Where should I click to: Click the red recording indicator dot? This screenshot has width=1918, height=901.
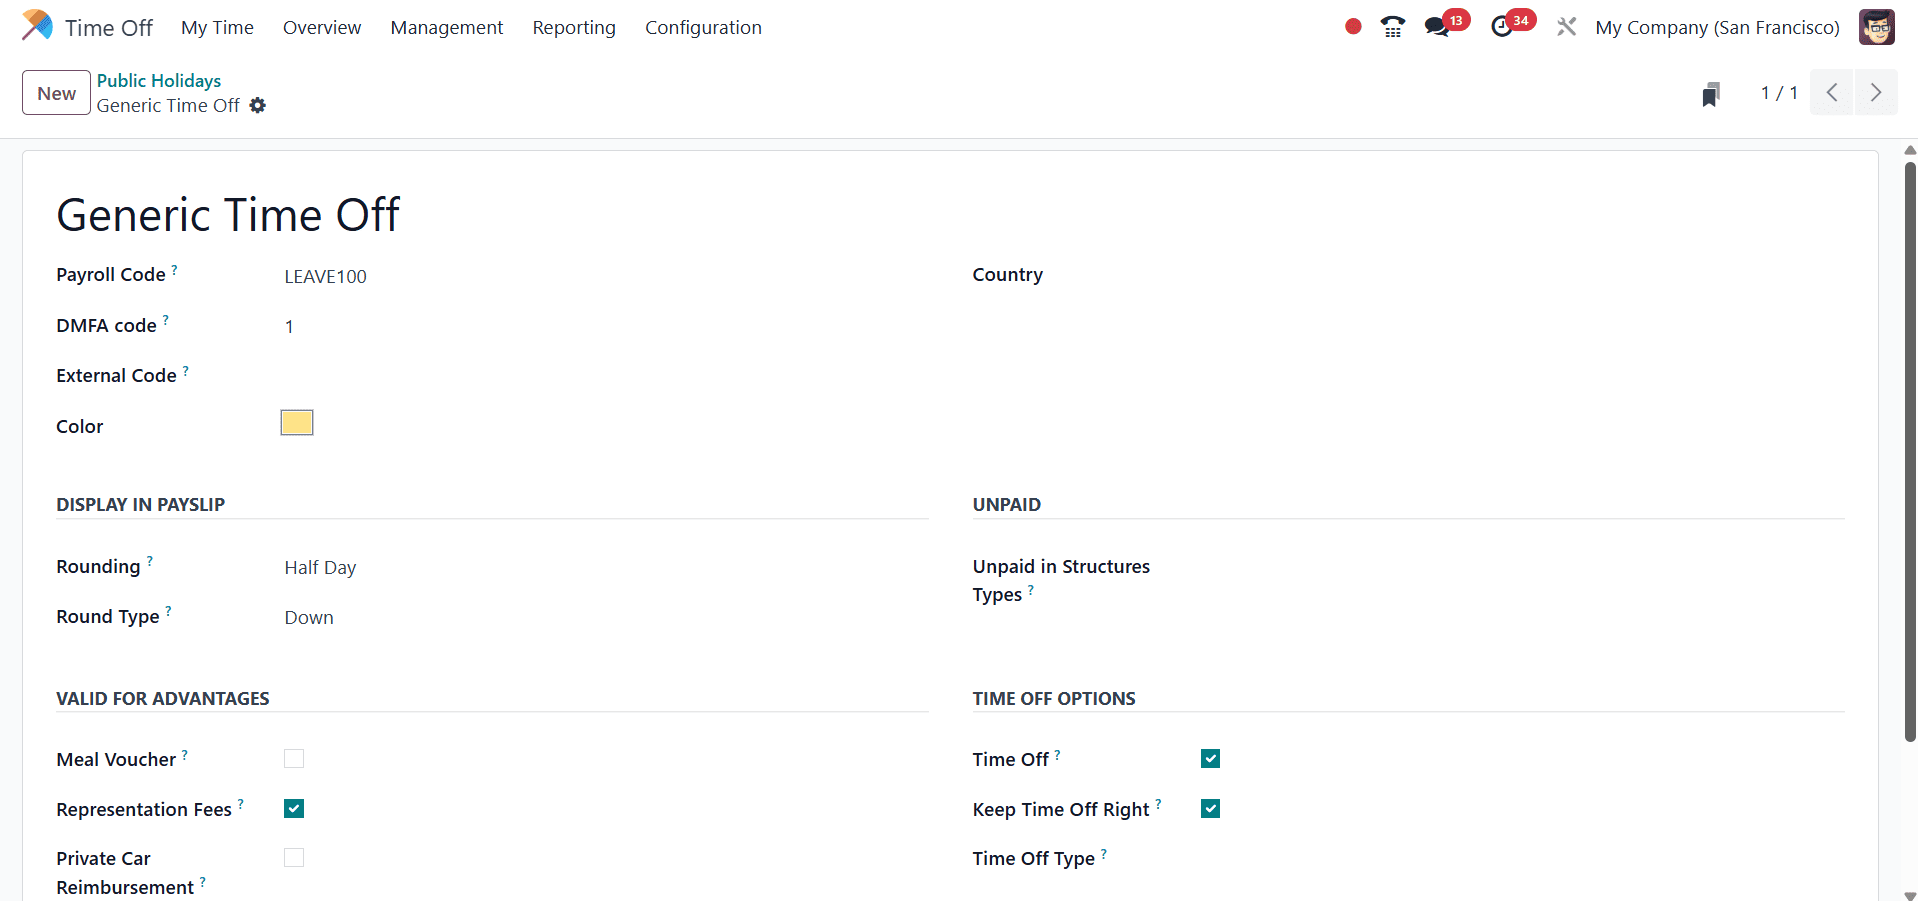(x=1353, y=27)
